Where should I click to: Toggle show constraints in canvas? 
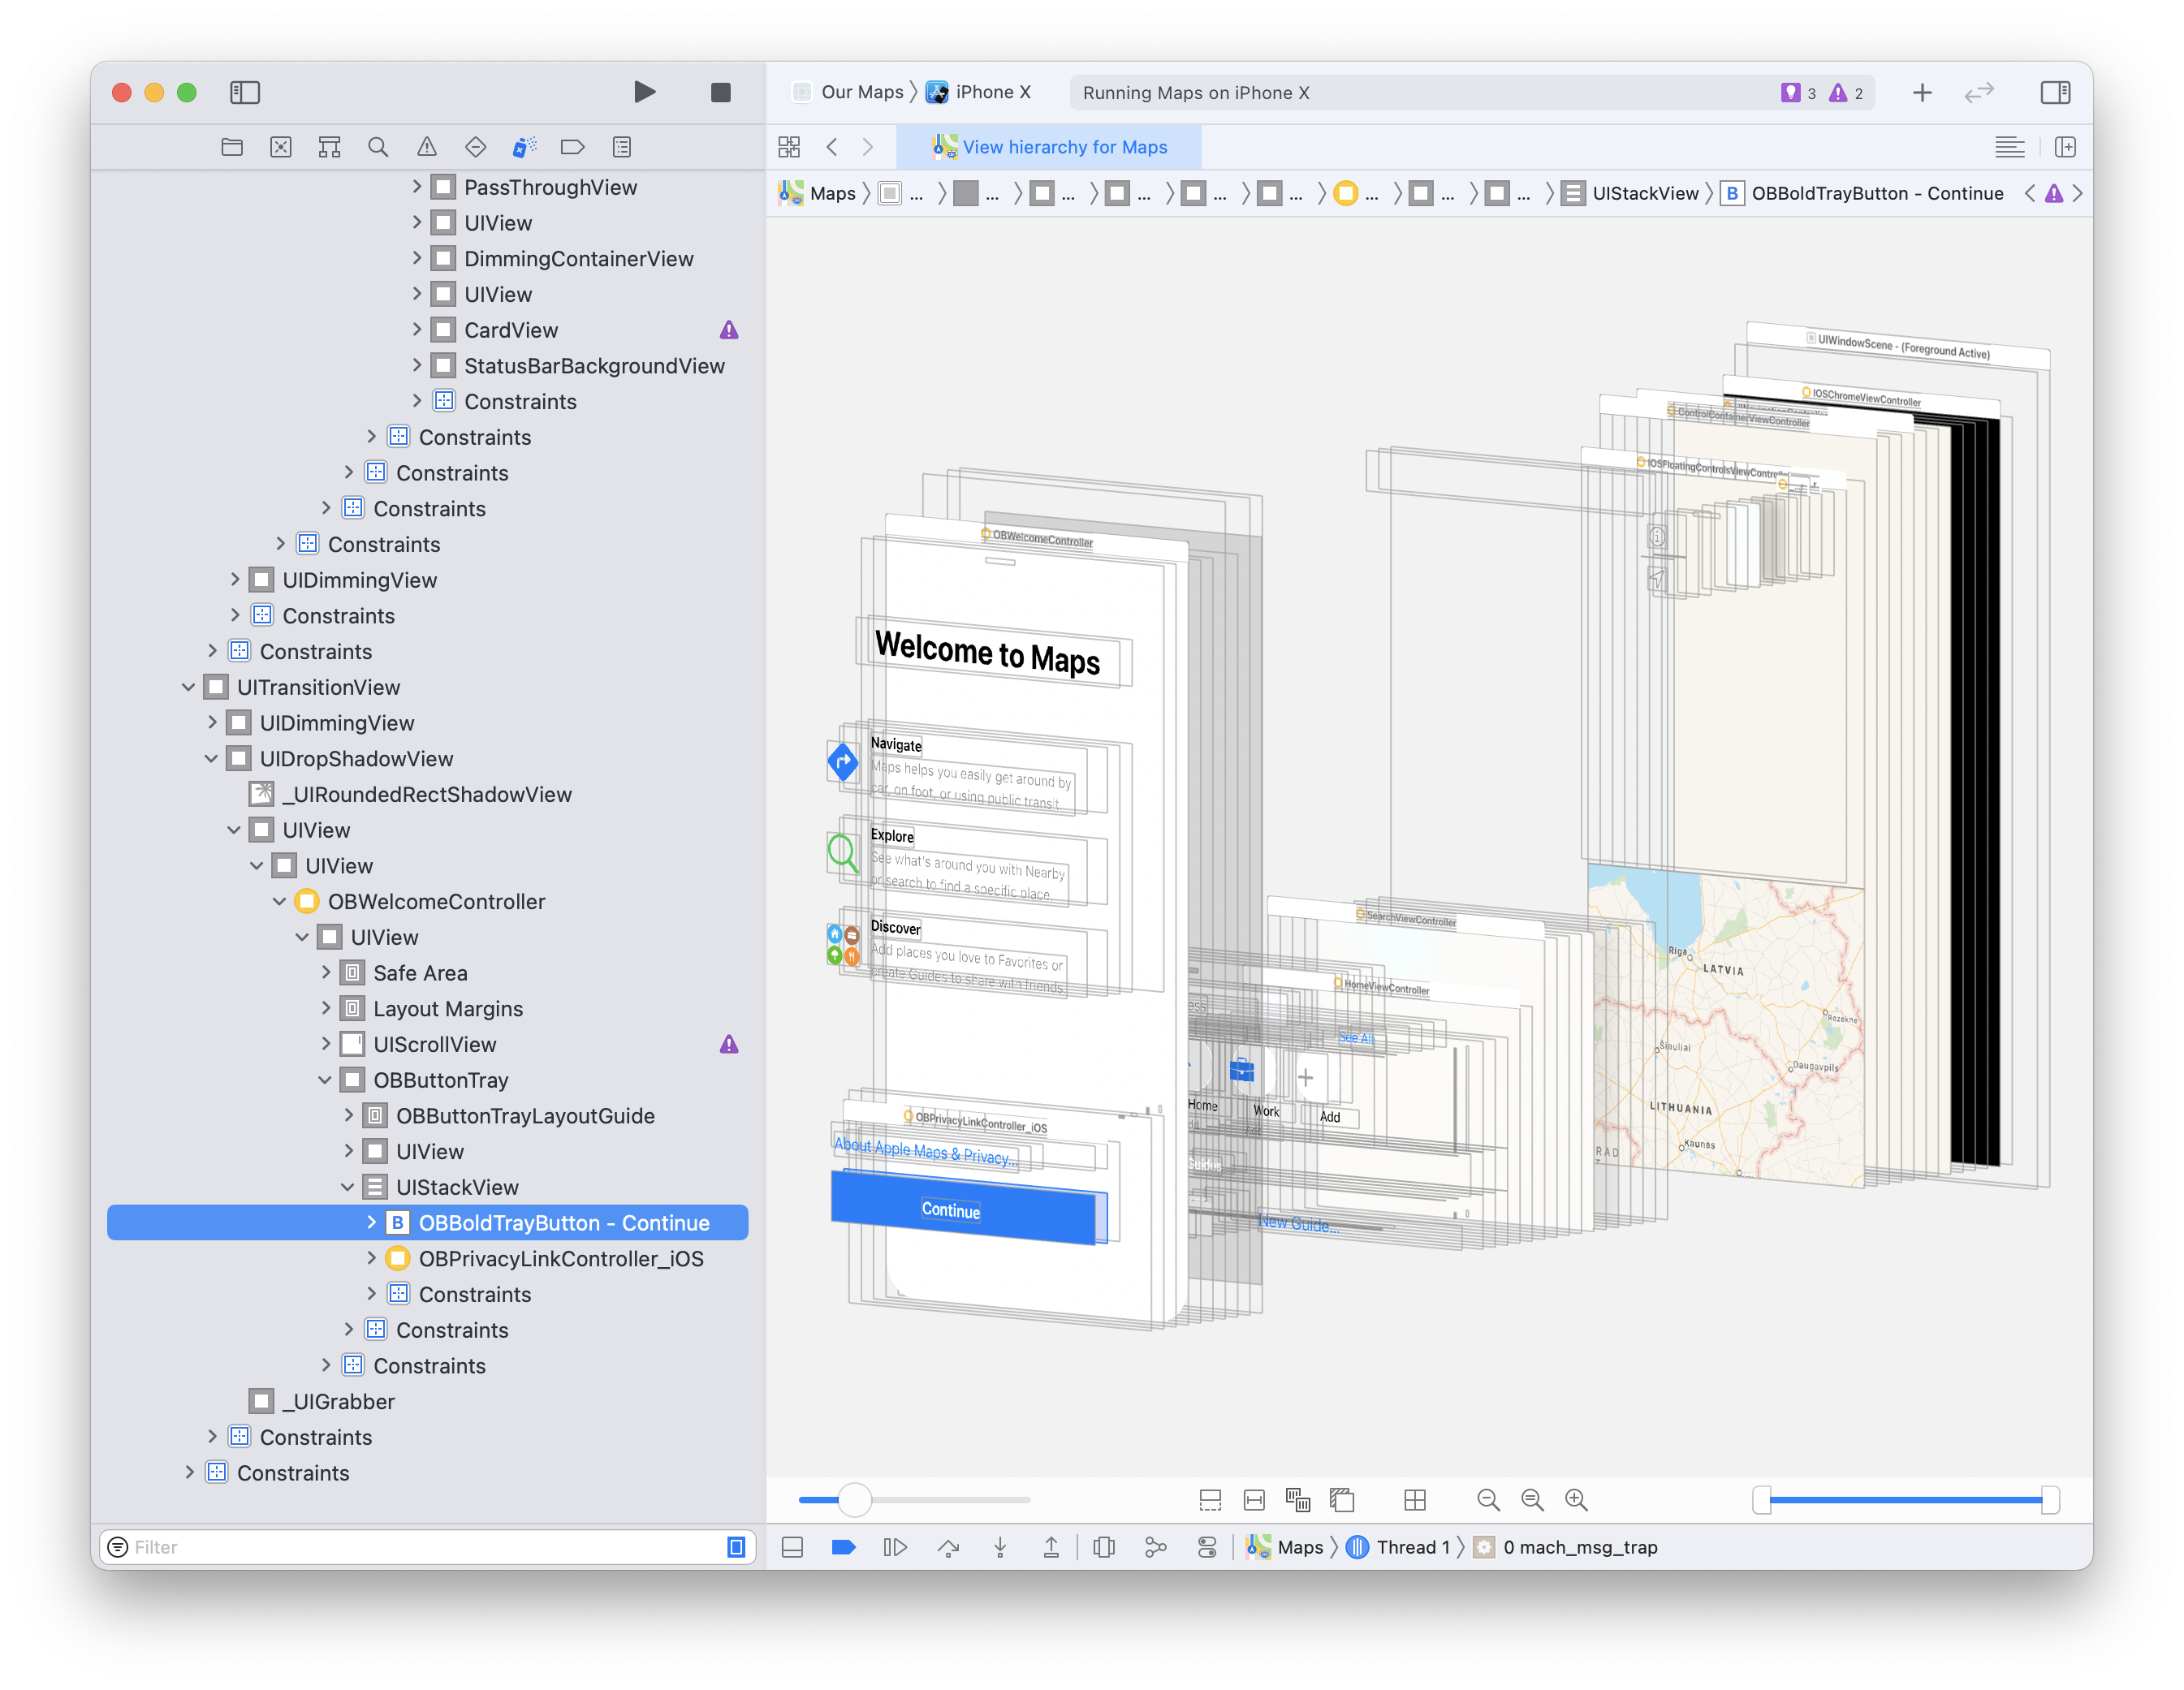tap(1254, 1499)
